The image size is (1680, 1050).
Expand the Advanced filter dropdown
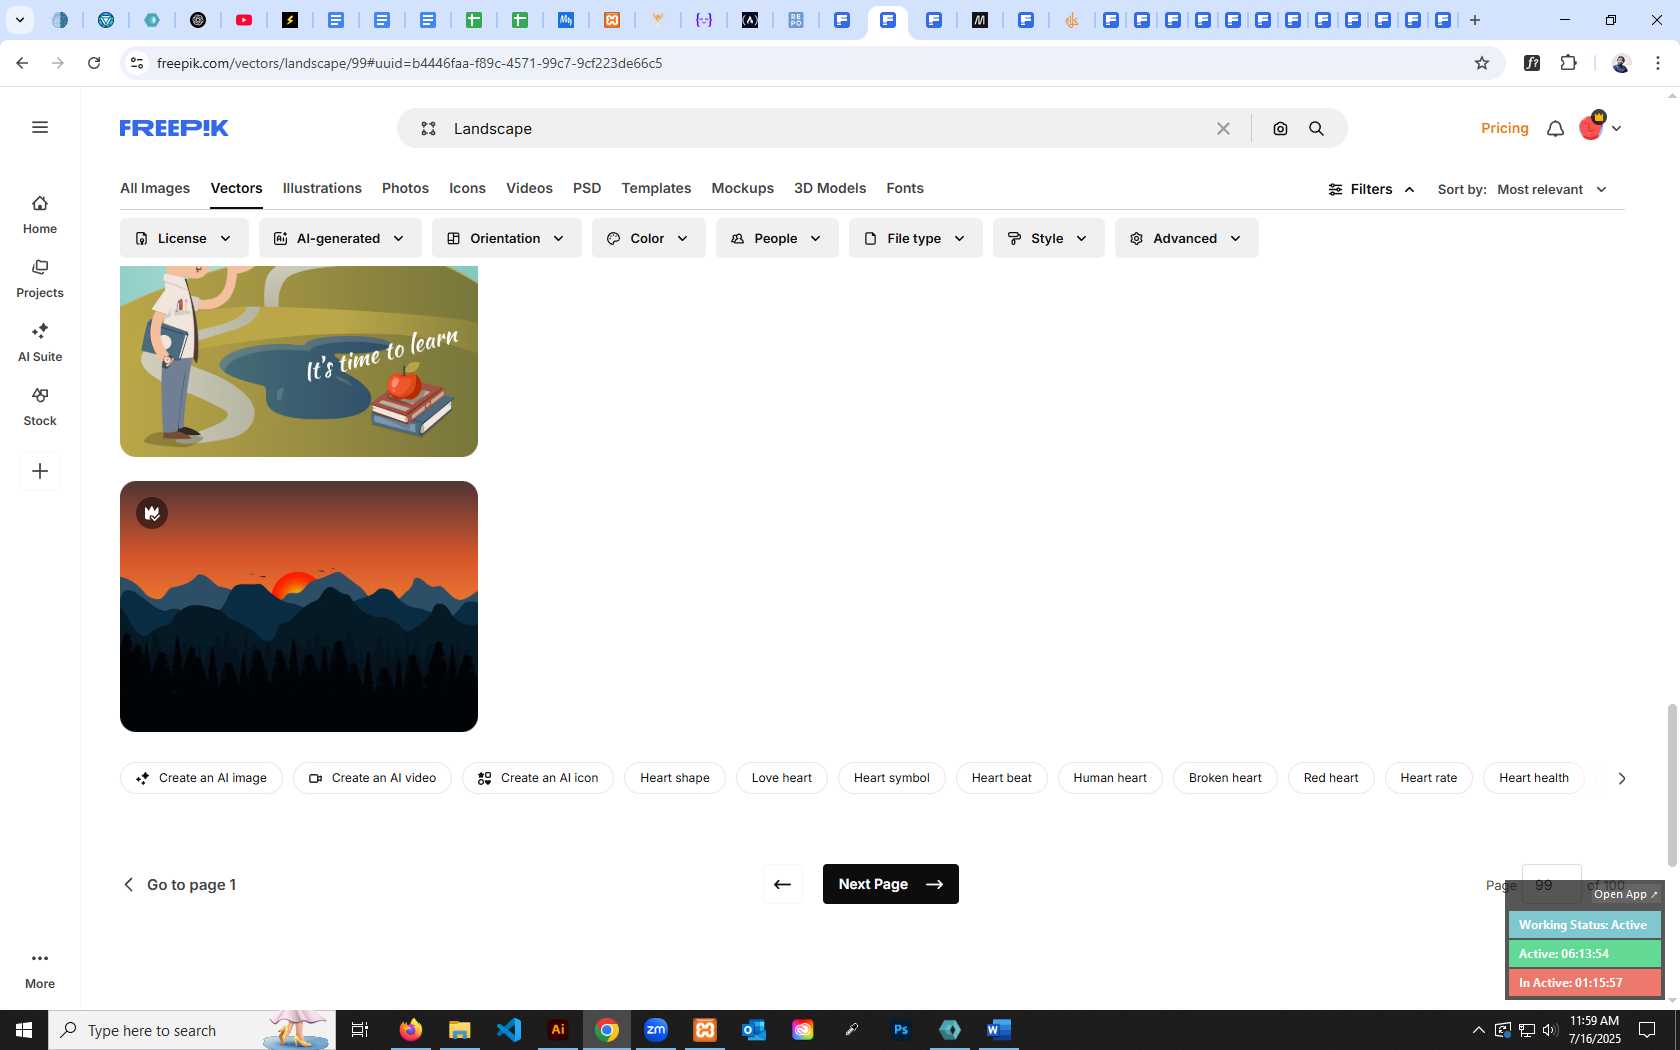click(x=1186, y=238)
